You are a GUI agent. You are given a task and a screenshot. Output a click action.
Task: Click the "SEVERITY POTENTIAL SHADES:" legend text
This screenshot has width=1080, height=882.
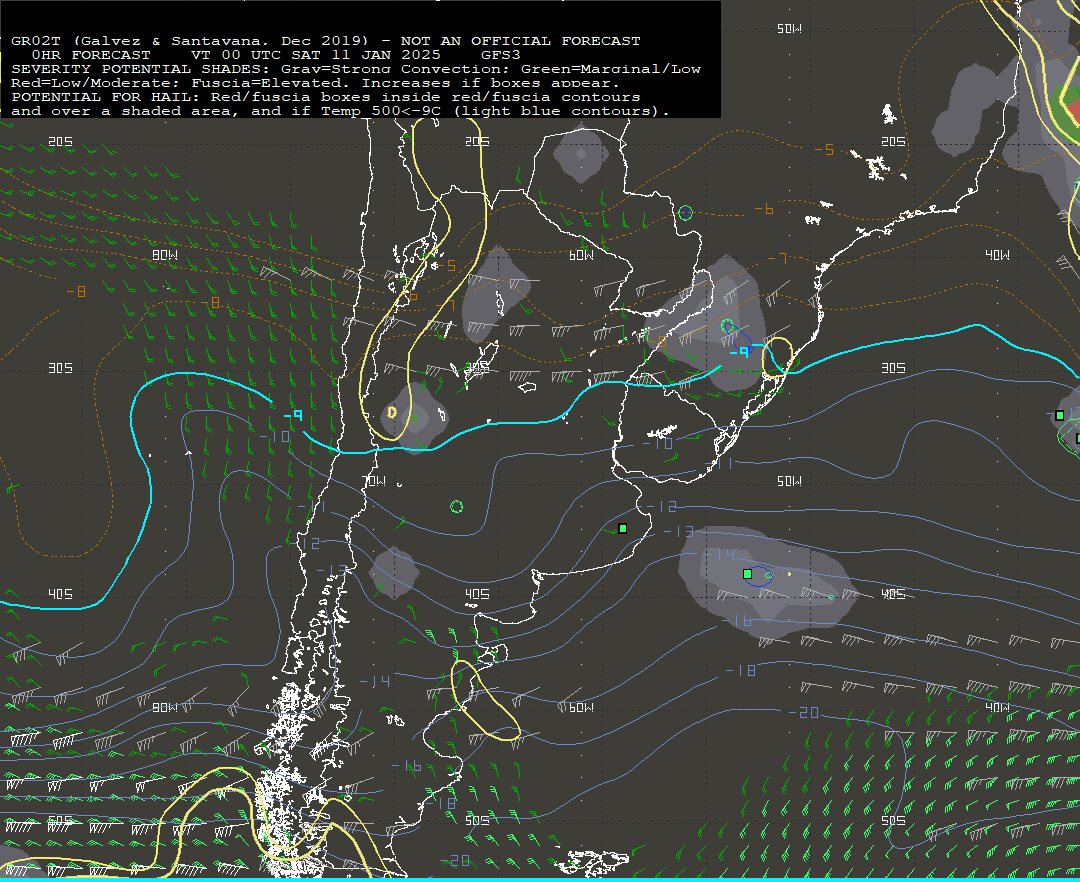coord(141,69)
